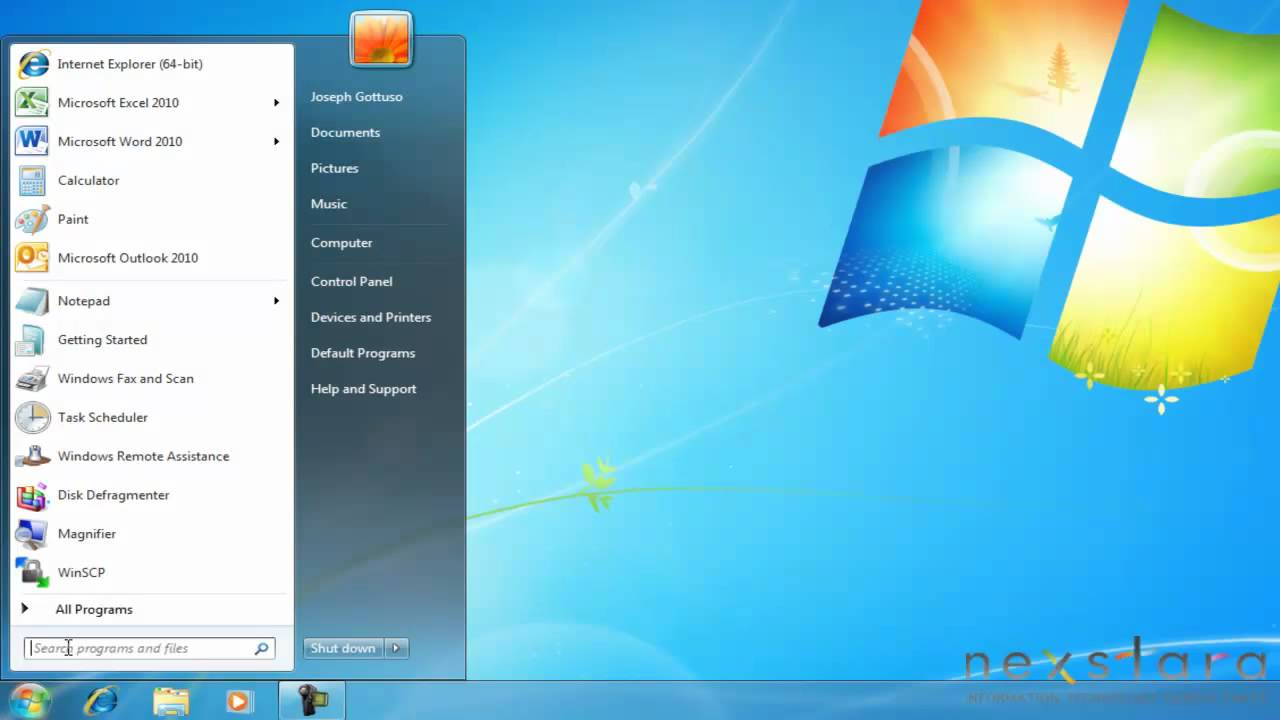This screenshot has height=720, width=1280.
Task: Select the WinSCP text label
Action: click(81, 573)
